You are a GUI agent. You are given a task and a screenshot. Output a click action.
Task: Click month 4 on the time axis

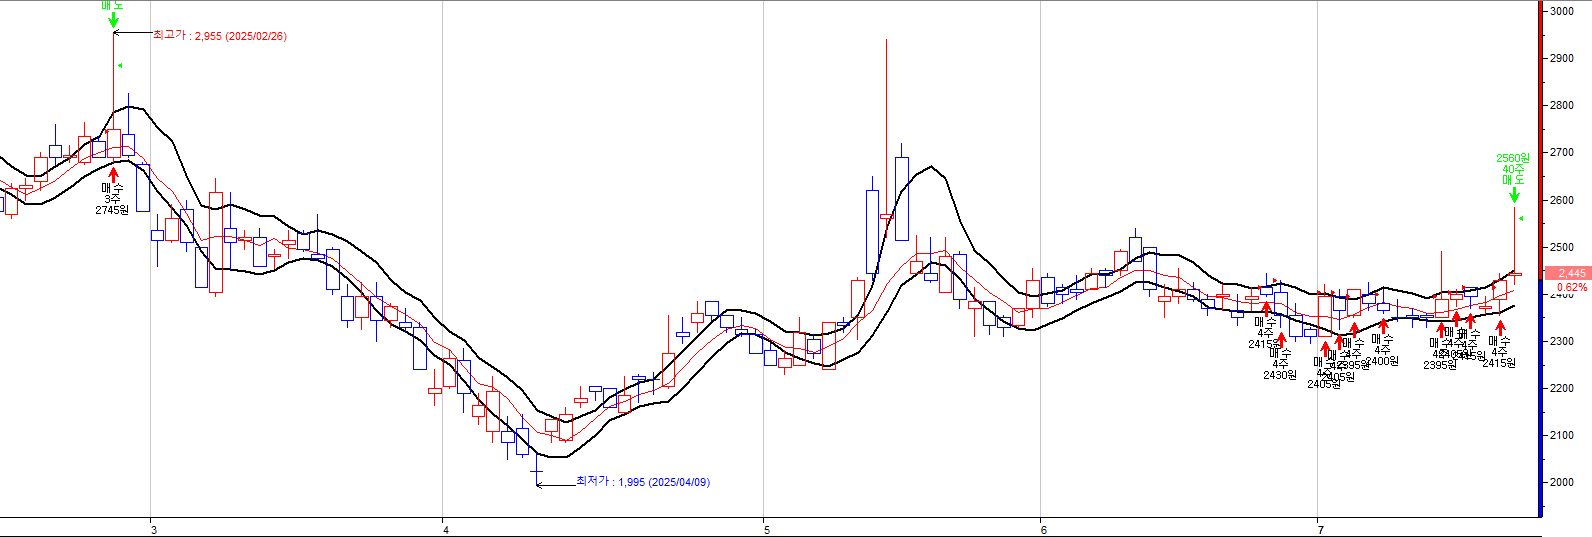[x=445, y=529]
